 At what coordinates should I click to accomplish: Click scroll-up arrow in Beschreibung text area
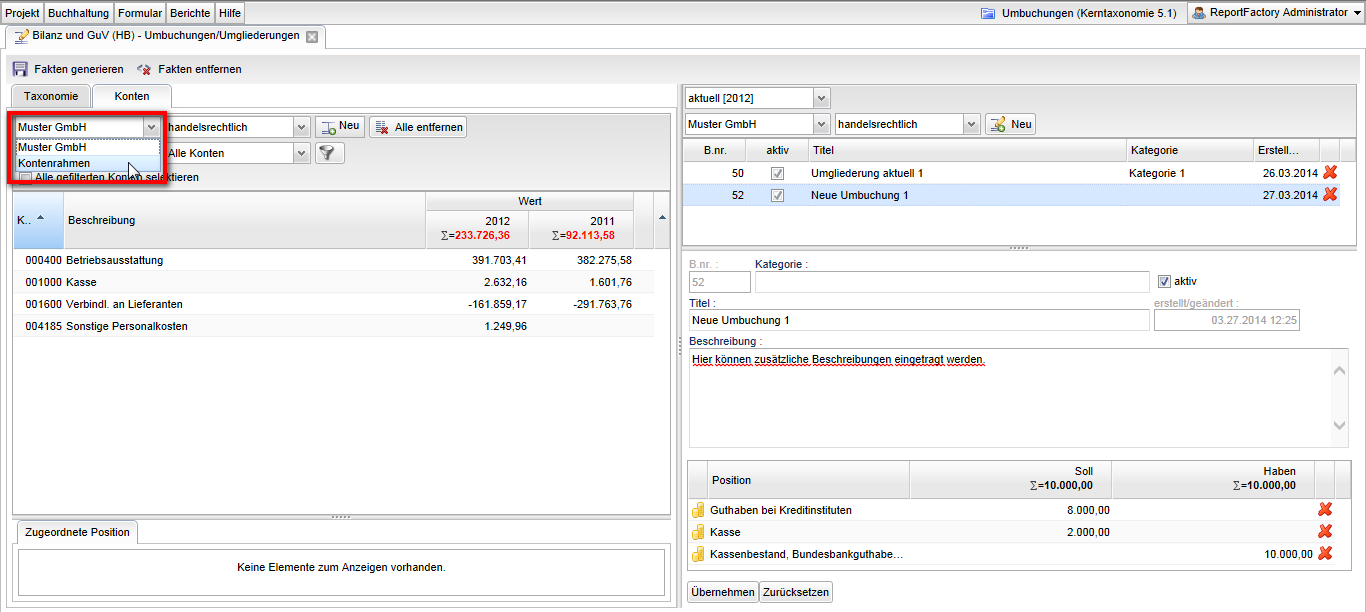(x=1340, y=371)
